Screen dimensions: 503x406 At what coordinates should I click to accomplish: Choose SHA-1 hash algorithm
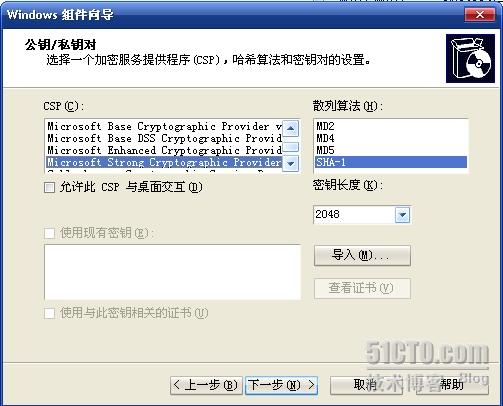[x=391, y=162]
